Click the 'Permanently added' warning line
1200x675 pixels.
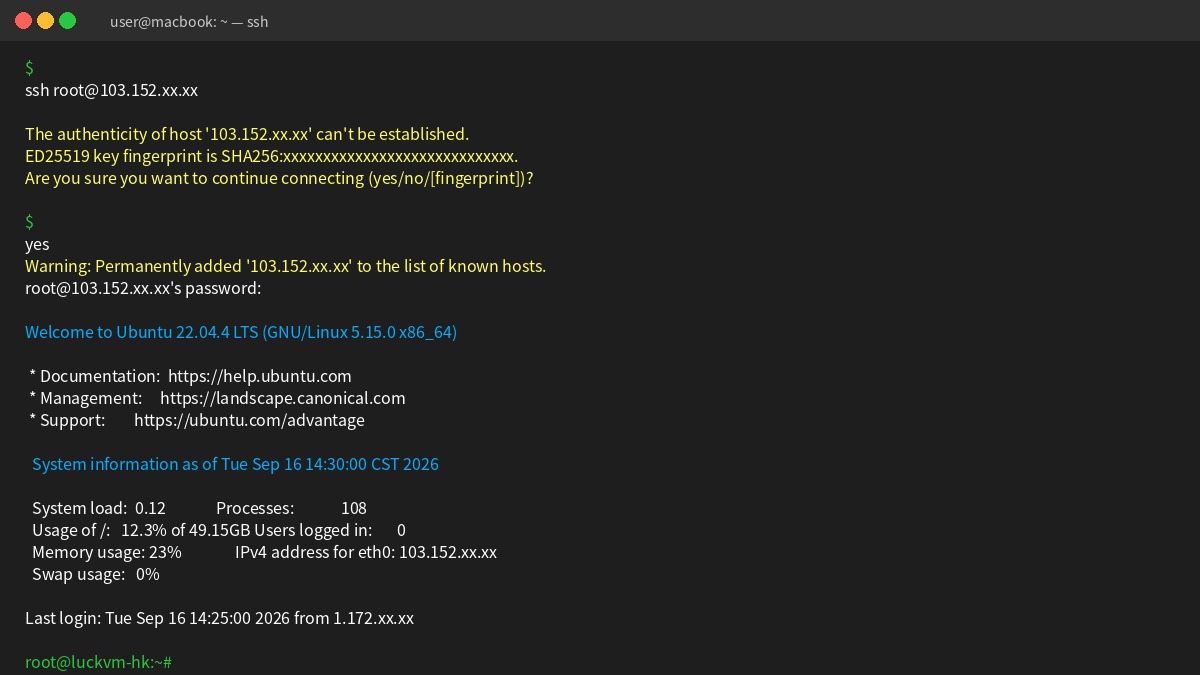tap(285, 266)
